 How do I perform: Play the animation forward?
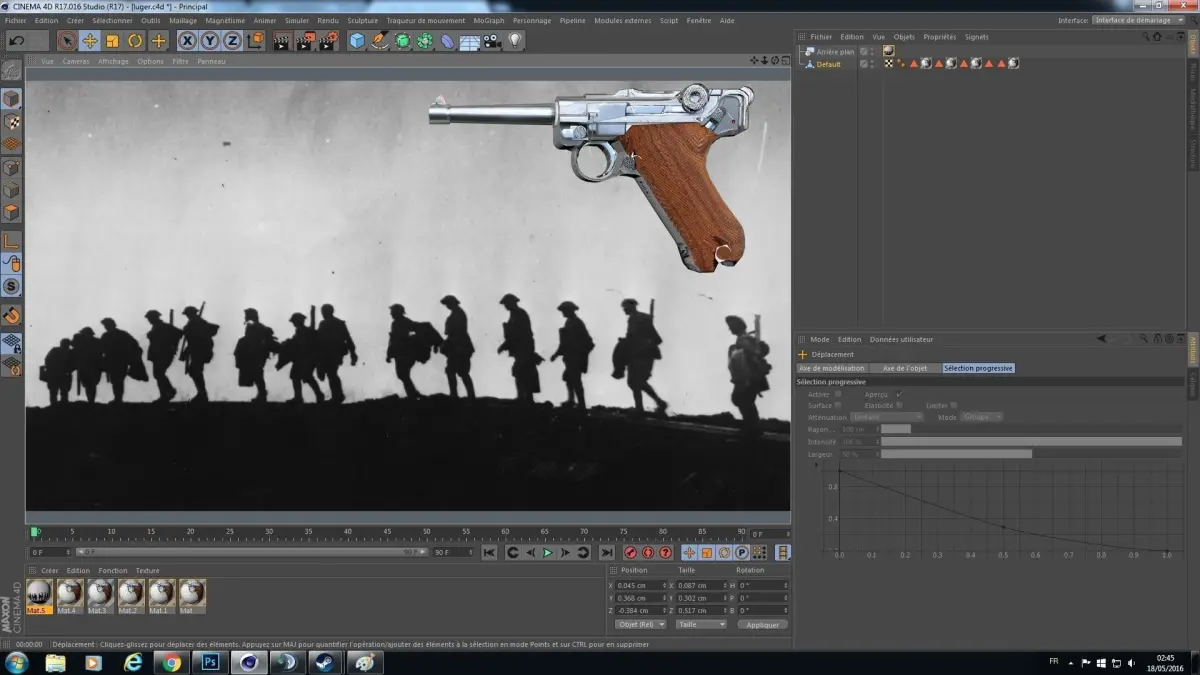[x=547, y=552]
